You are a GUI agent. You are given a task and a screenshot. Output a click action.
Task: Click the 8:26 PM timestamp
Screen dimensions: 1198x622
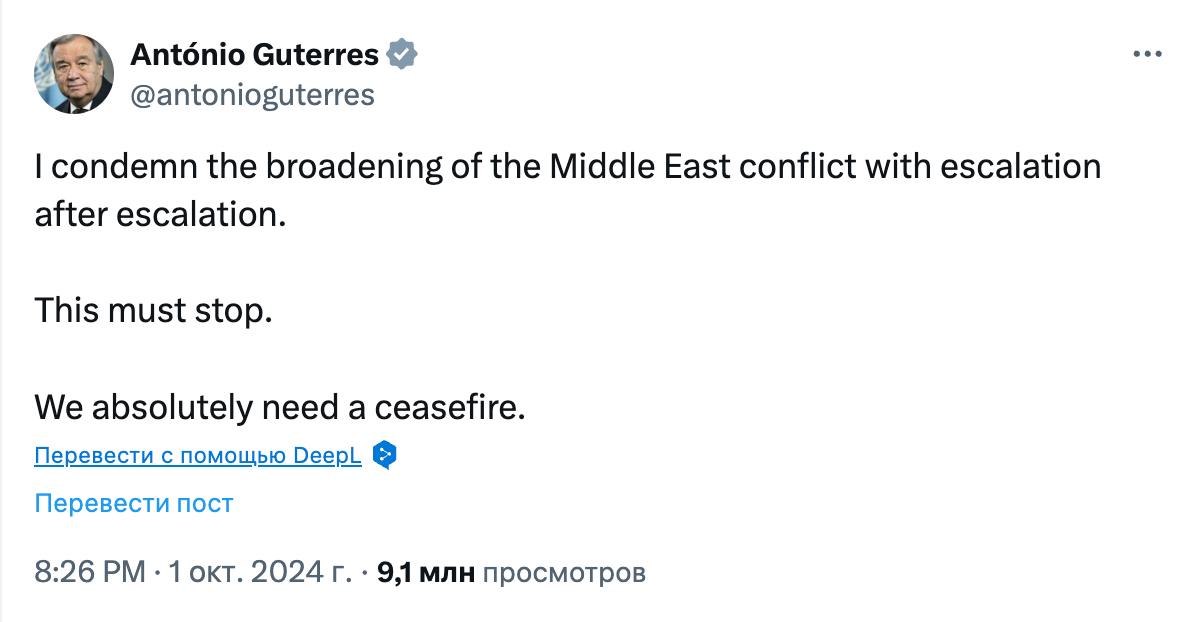[x=90, y=573]
